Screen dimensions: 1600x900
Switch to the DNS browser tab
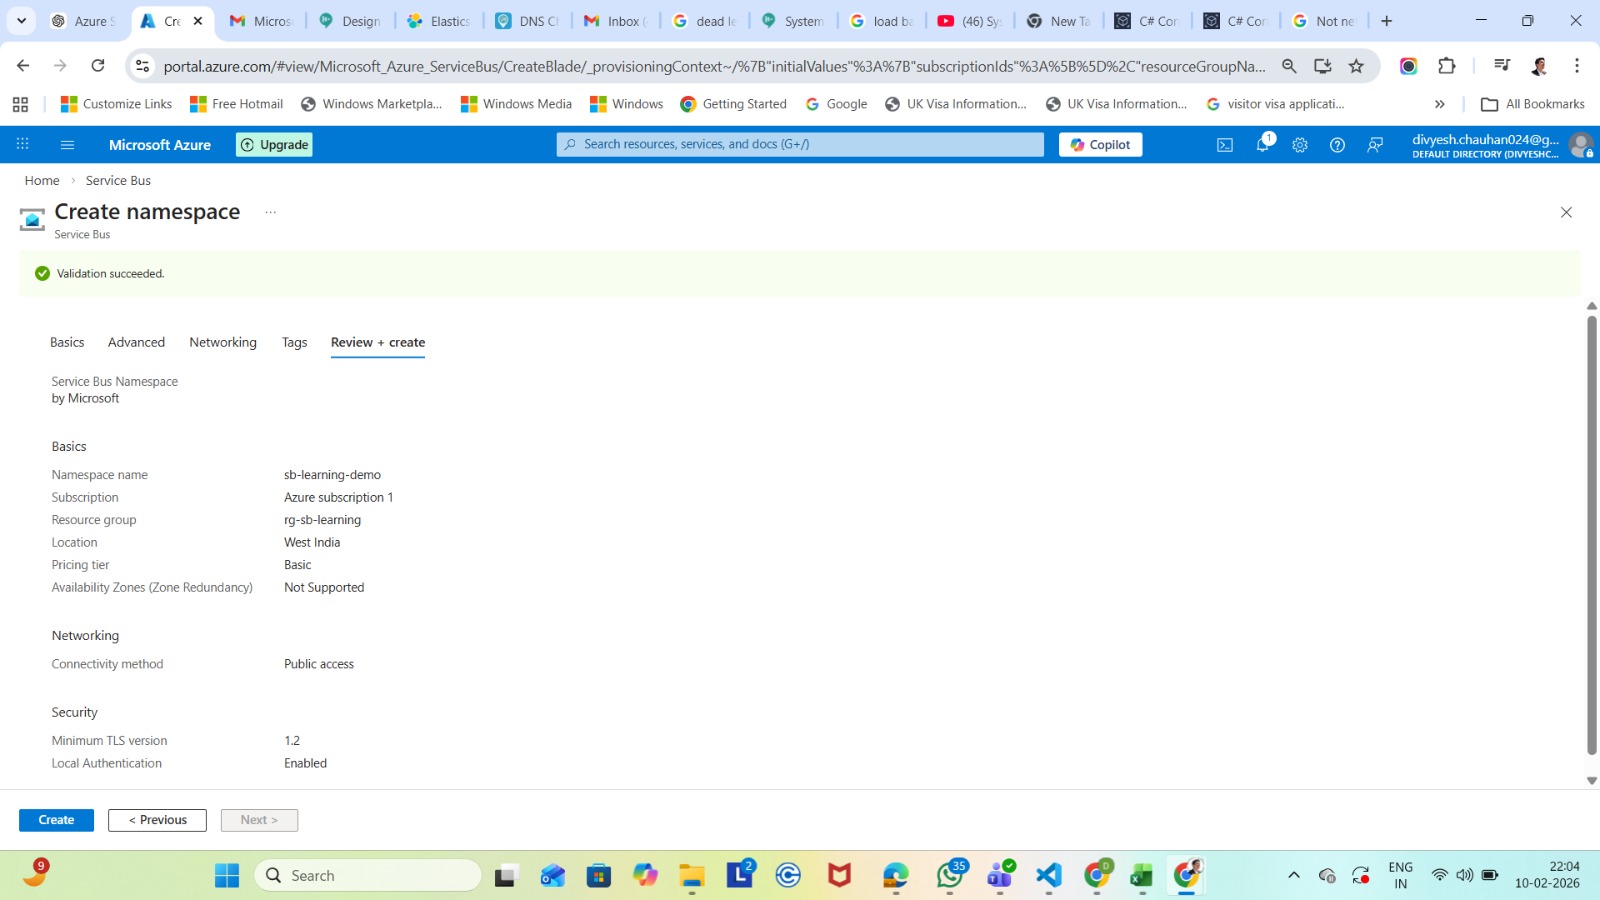tap(529, 21)
